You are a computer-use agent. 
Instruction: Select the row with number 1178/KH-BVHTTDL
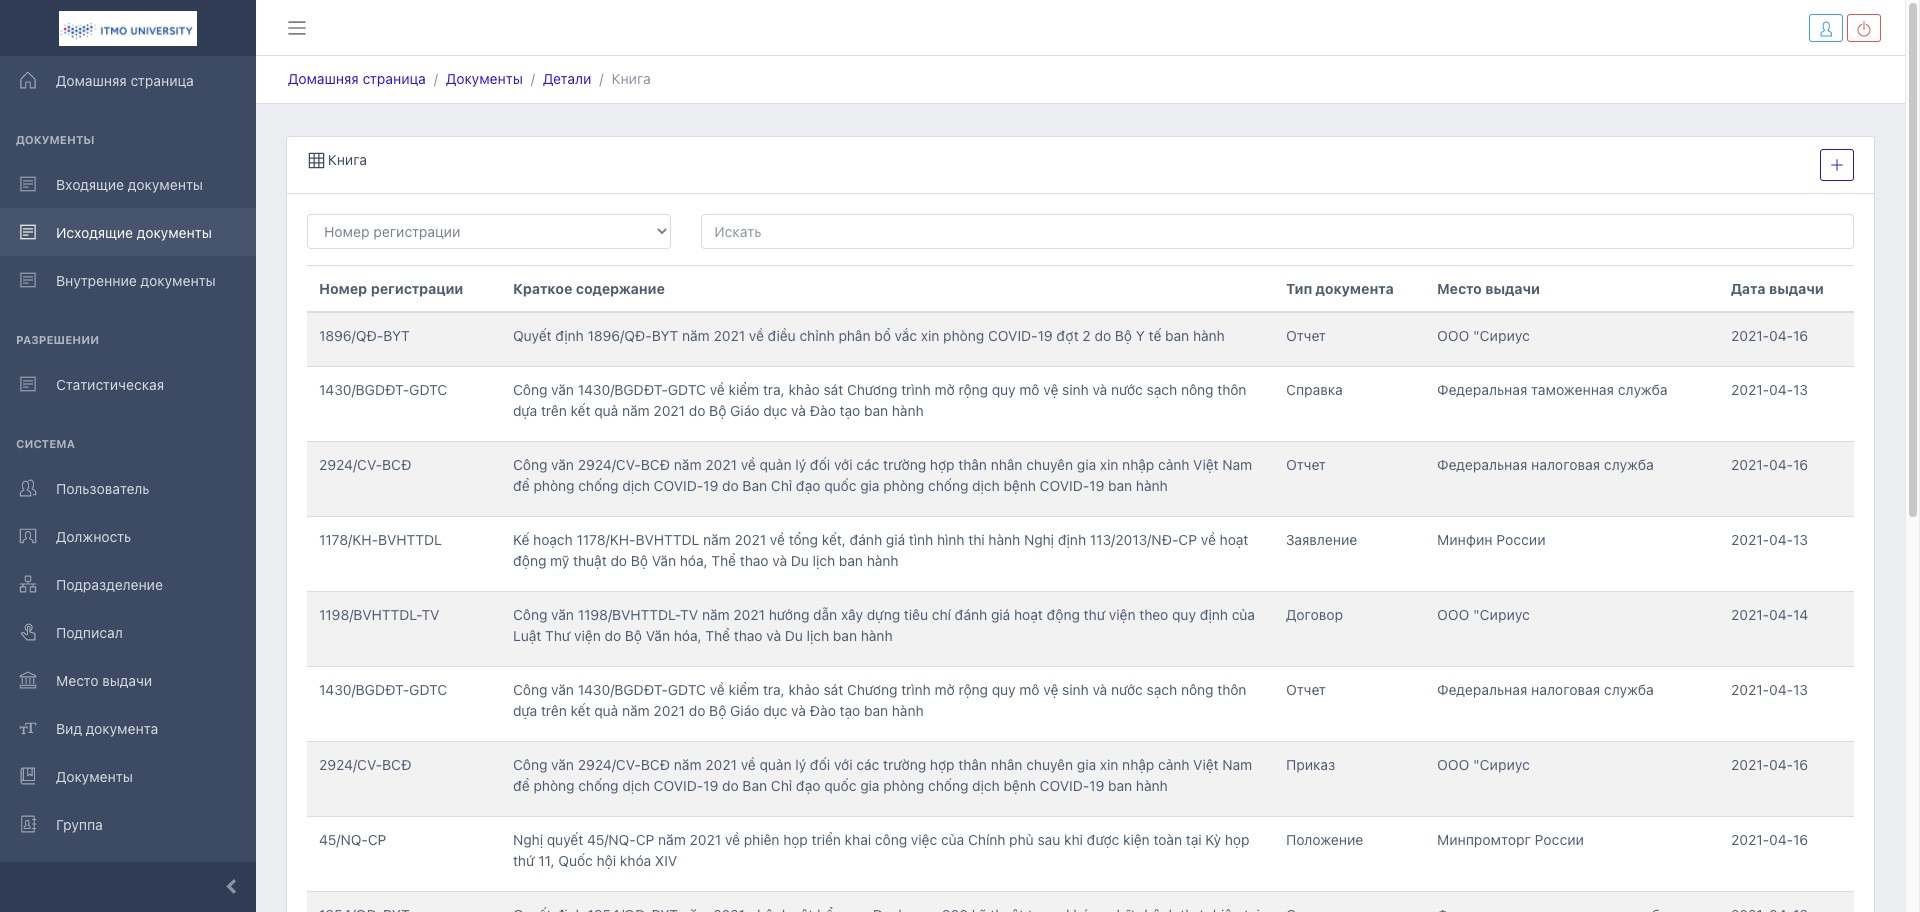[380, 540]
